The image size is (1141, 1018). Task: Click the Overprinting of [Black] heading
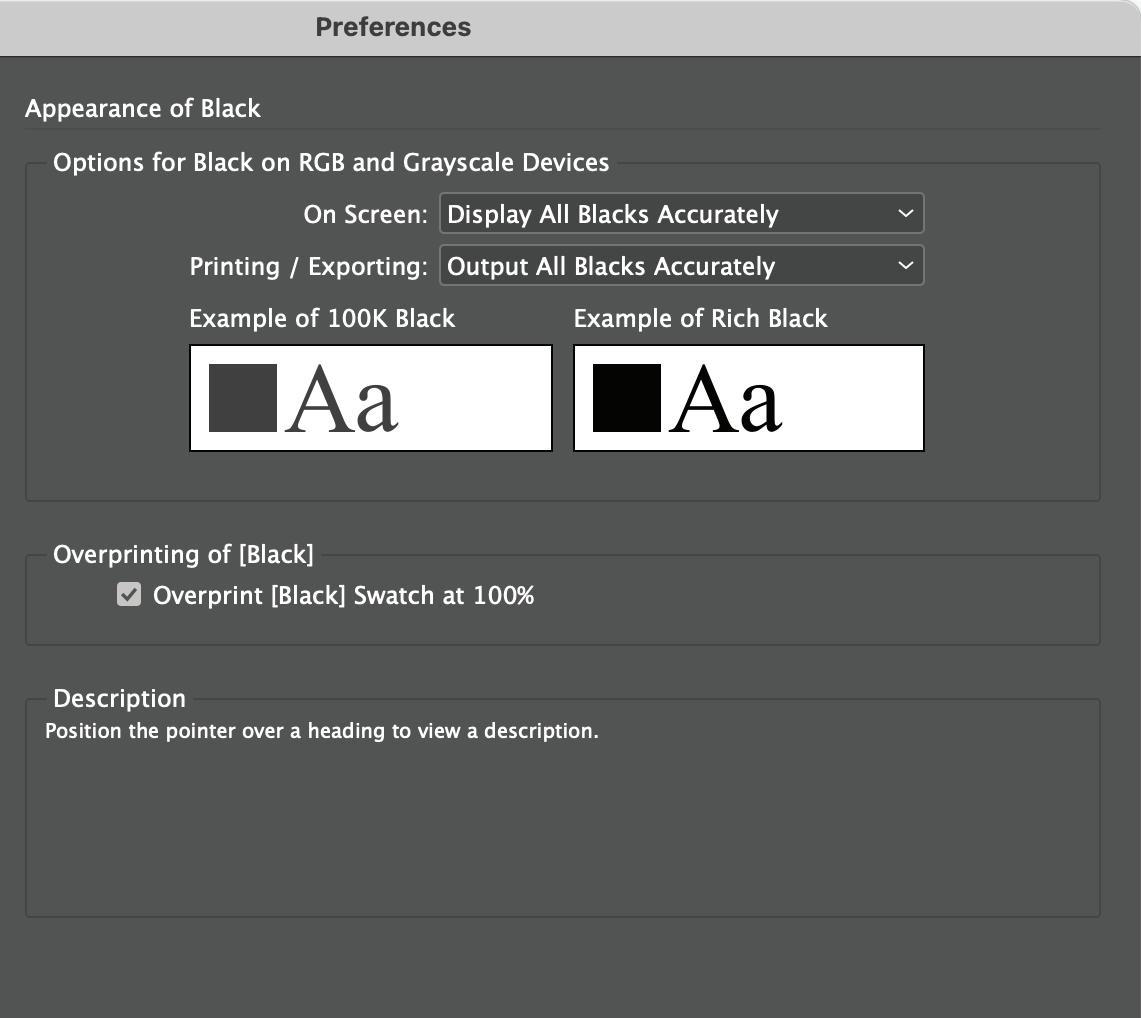183,555
